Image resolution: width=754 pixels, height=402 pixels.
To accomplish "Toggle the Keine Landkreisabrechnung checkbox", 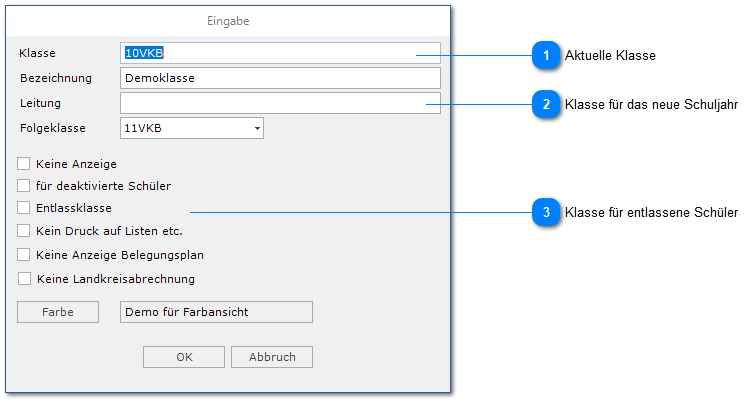I will pos(25,279).
